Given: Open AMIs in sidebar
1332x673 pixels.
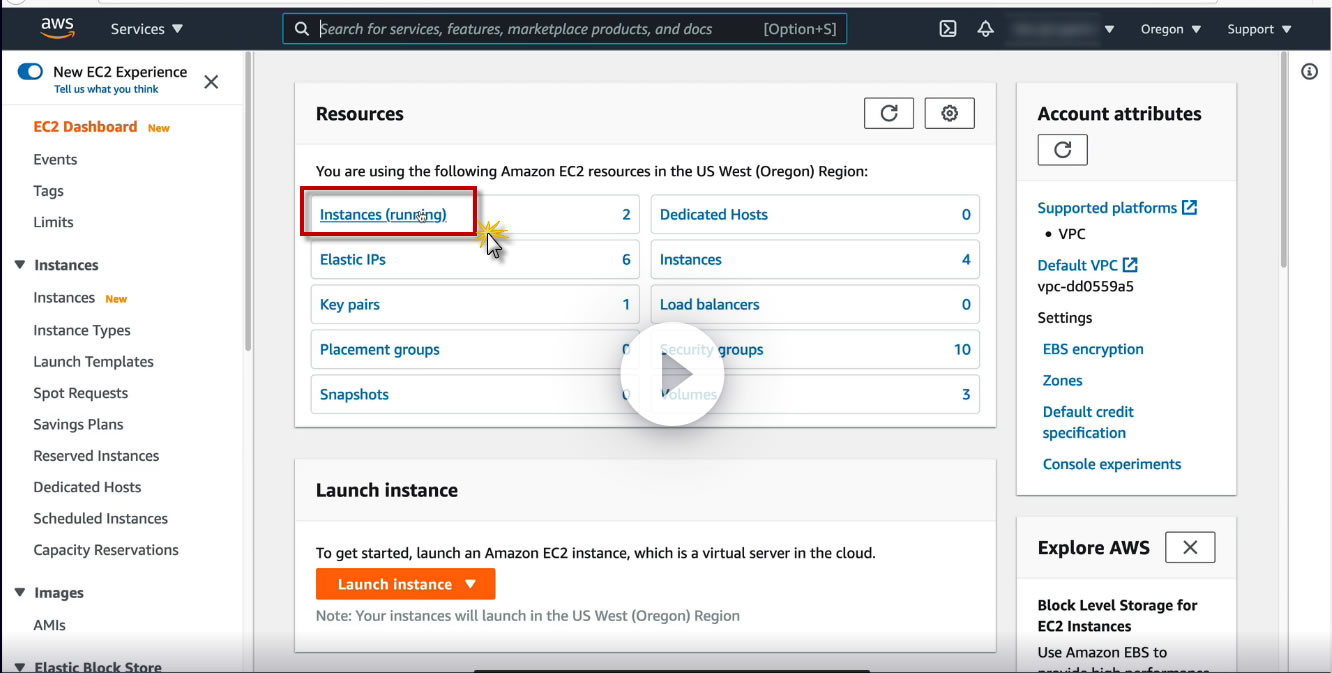Looking at the screenshot, I should tap(49, 625).
